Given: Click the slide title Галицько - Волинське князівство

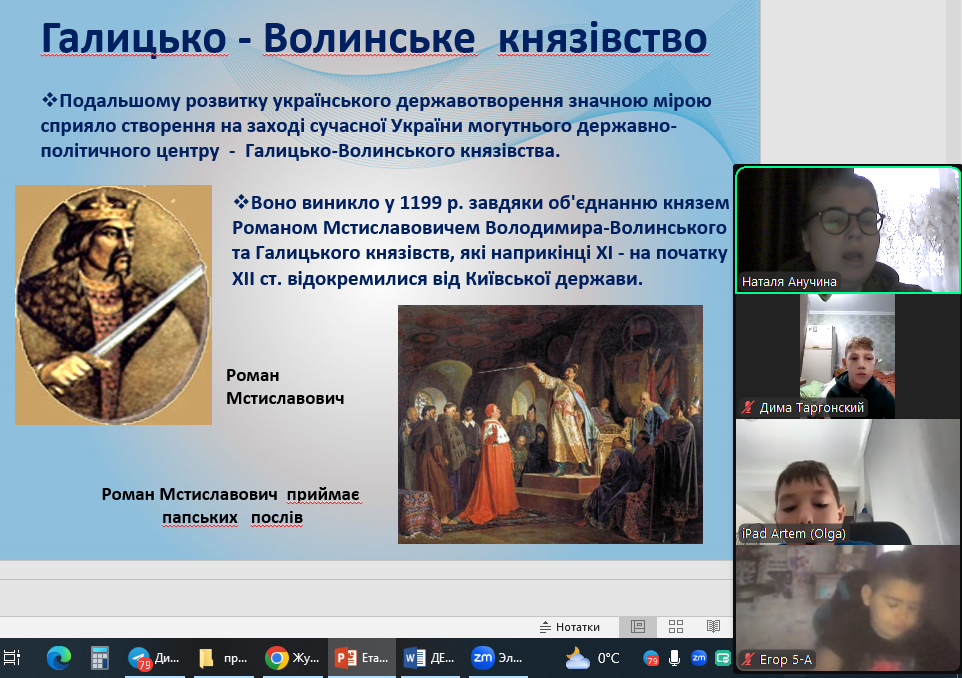Looking at the screenshot, I should click(374, 38).
